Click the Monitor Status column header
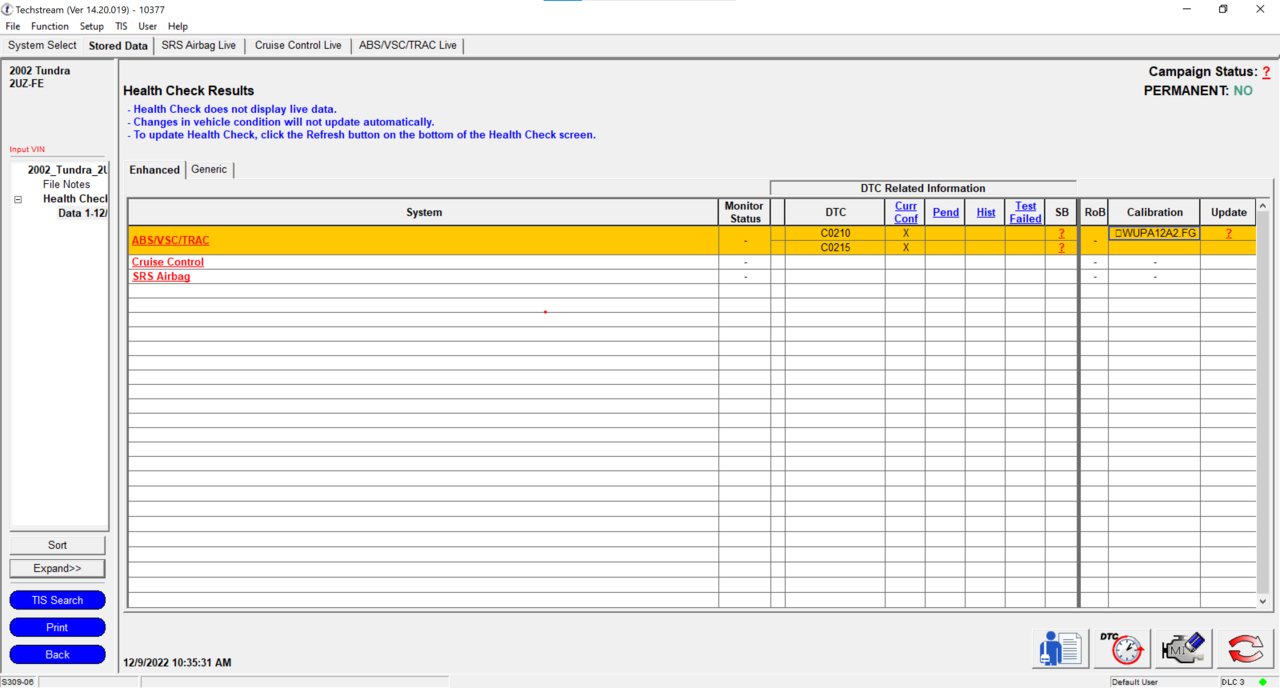This screenshot has height=688, width=1280. click(745, 212)
